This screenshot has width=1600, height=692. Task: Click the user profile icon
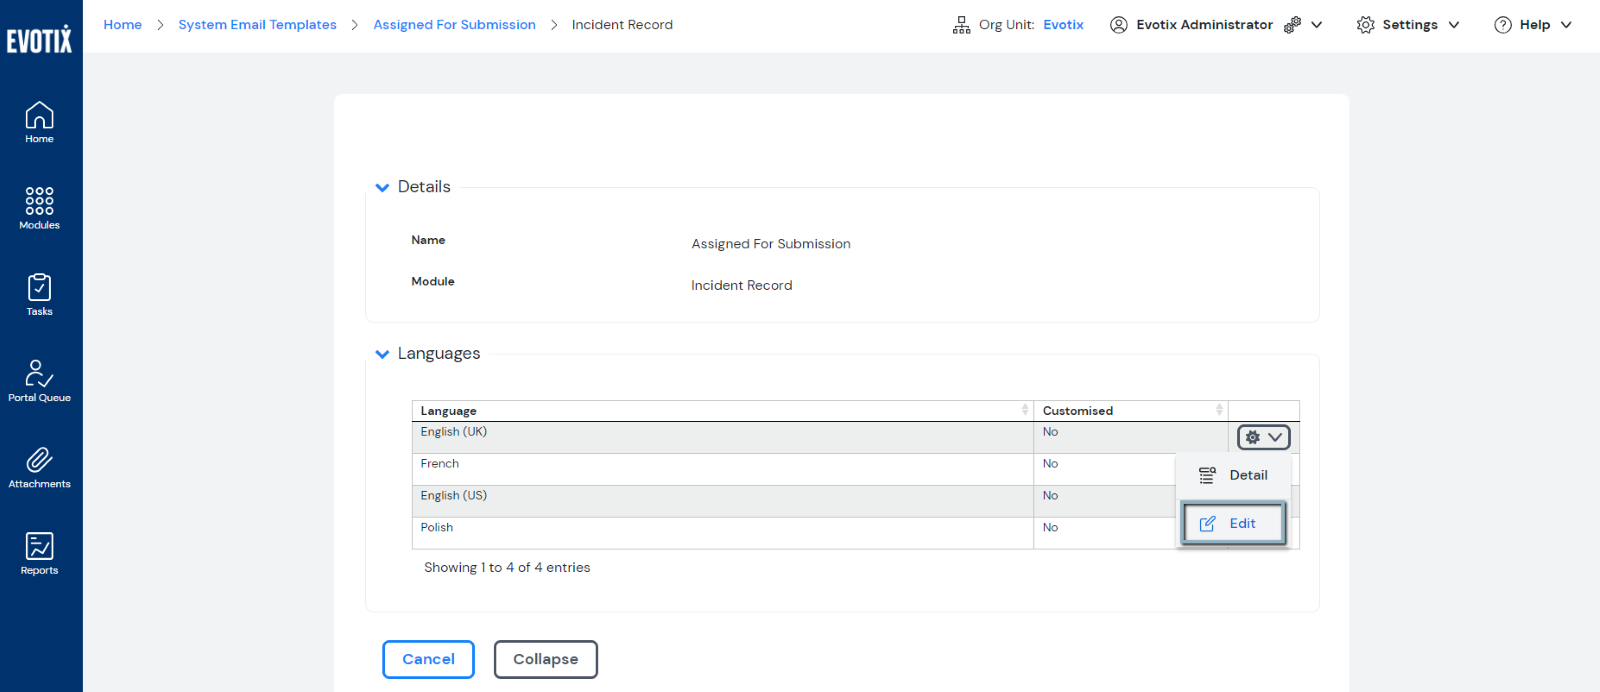[1119, 25]
